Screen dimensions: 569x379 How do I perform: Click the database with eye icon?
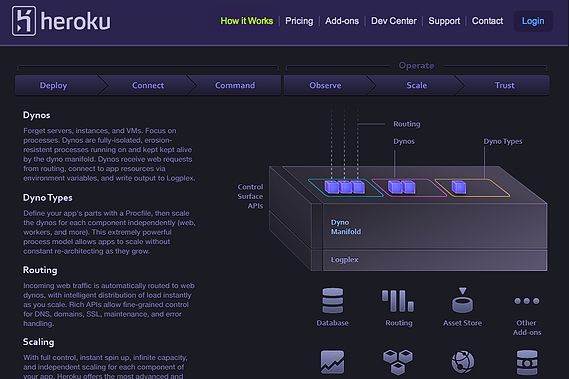click(527, 362)
